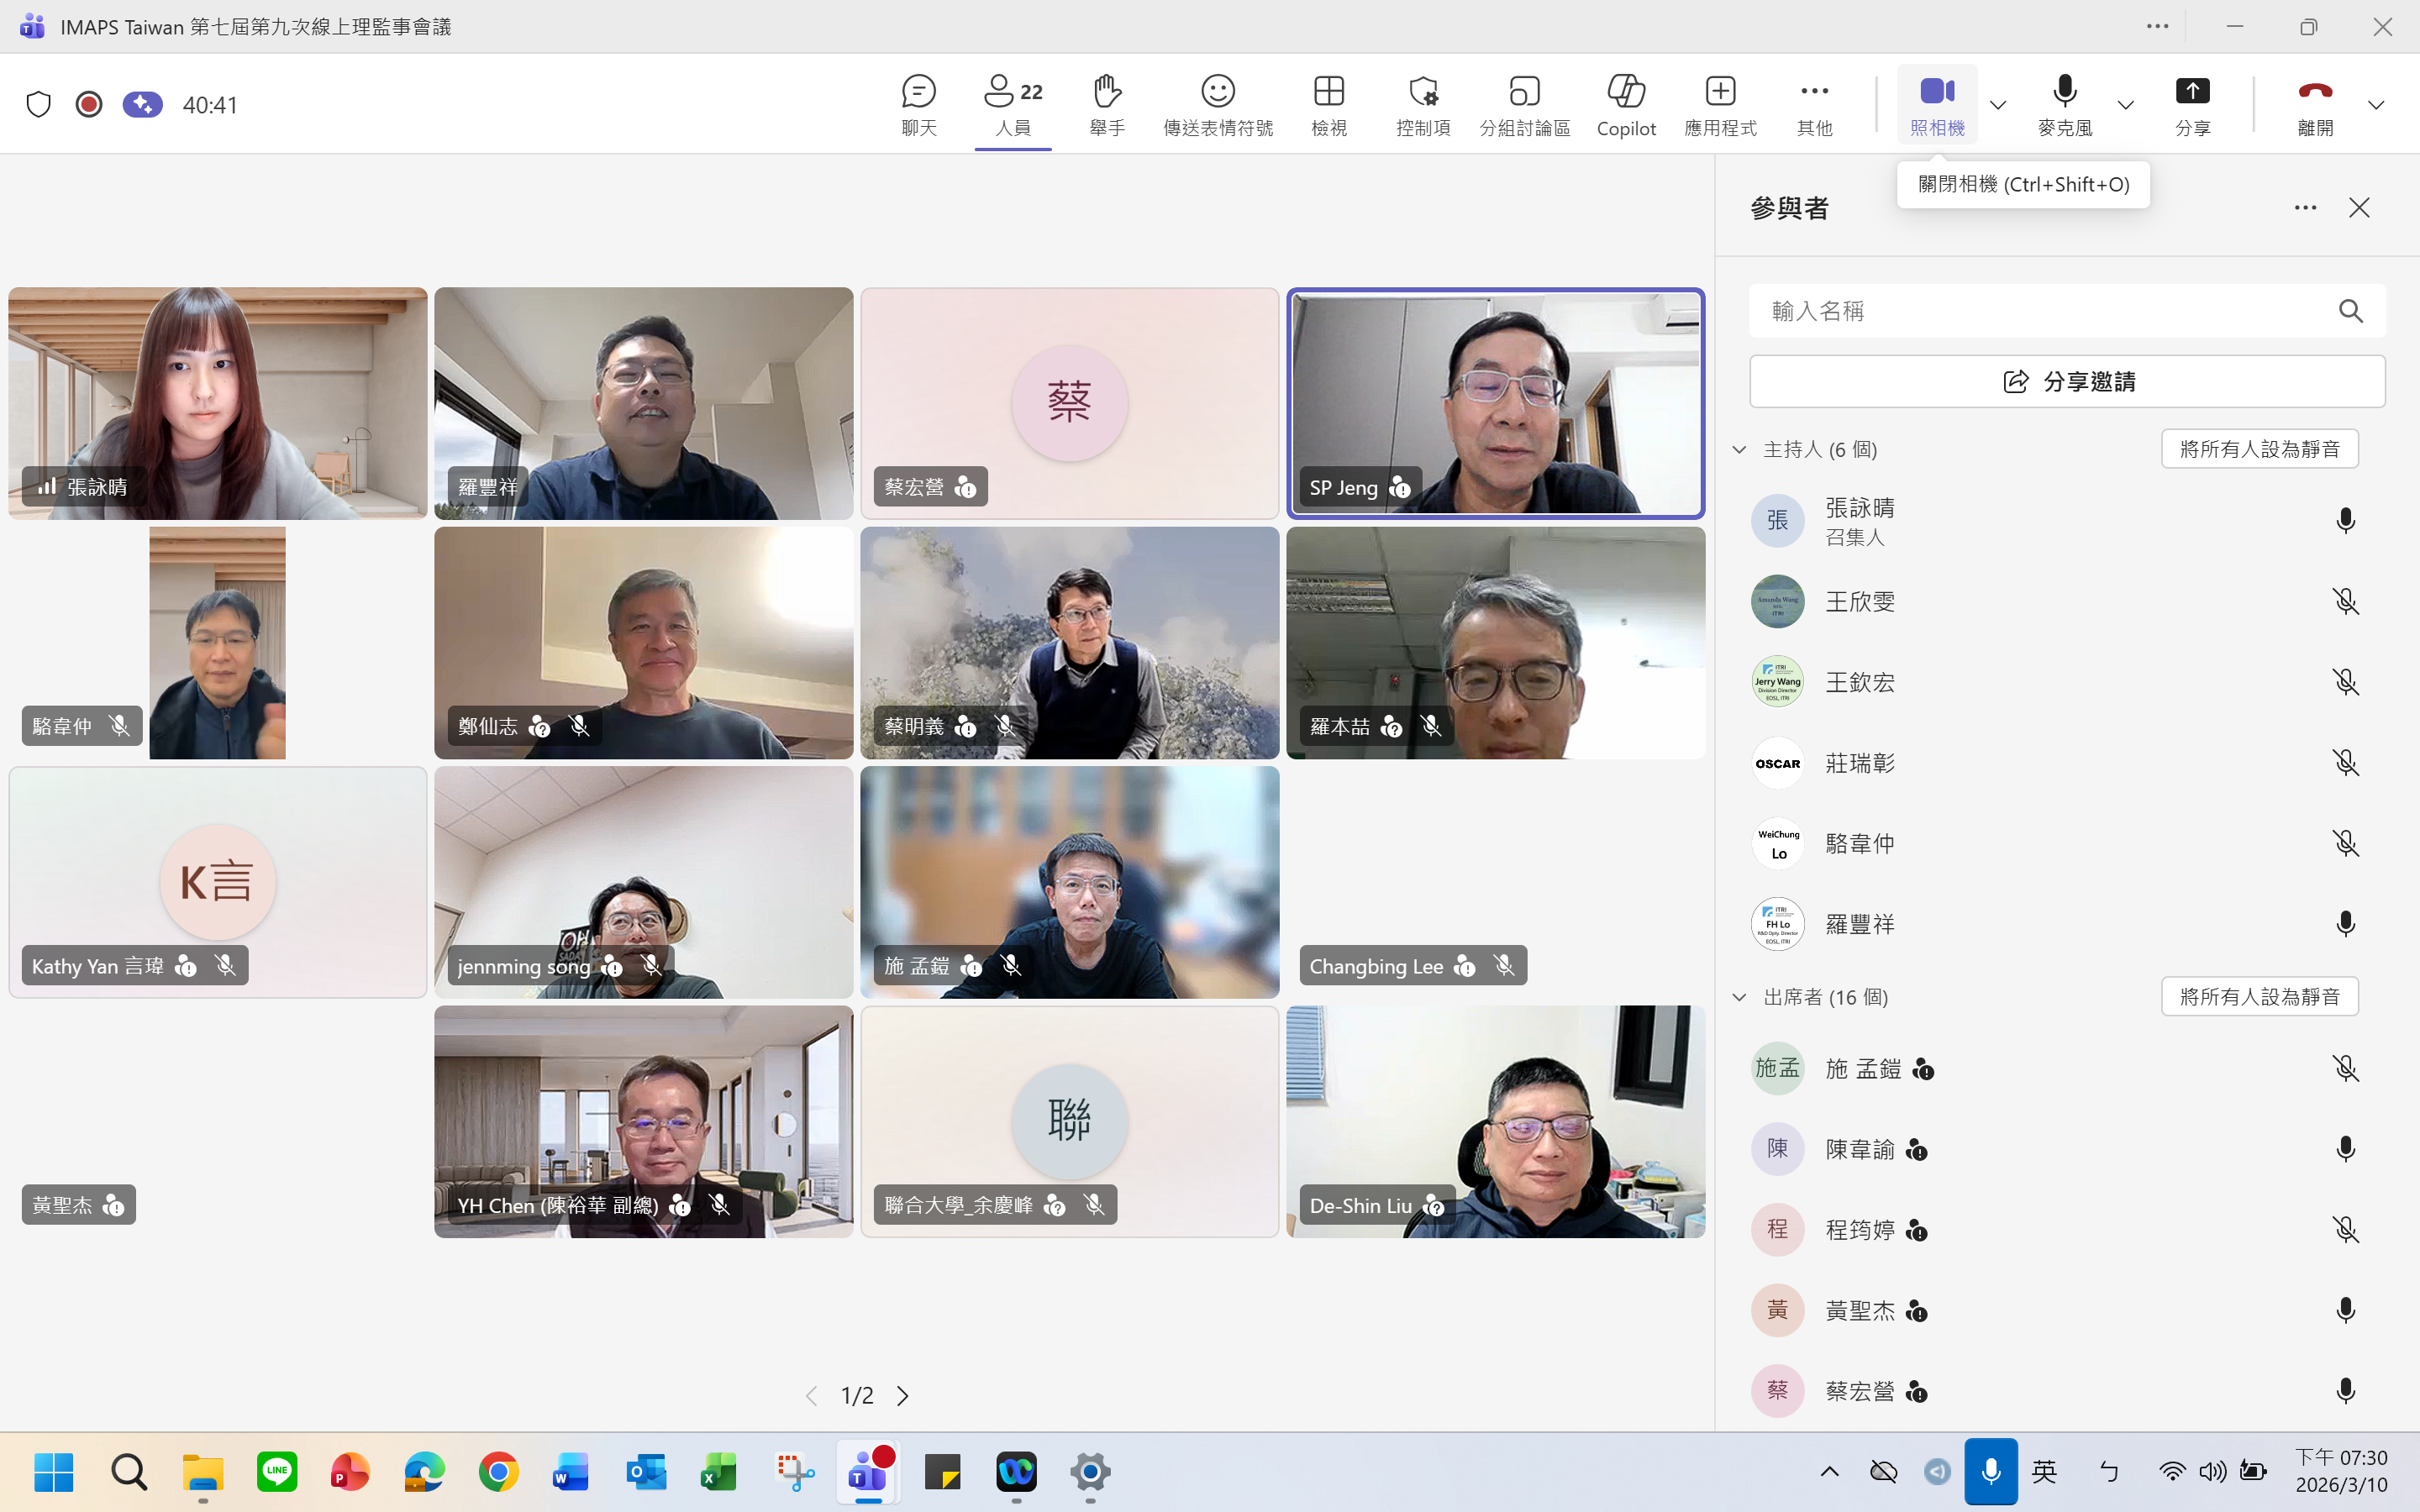This screenshot has width=2420, height=1512.
Task: Click the 分享邀請 share invite button
Action: (2067, 381)
